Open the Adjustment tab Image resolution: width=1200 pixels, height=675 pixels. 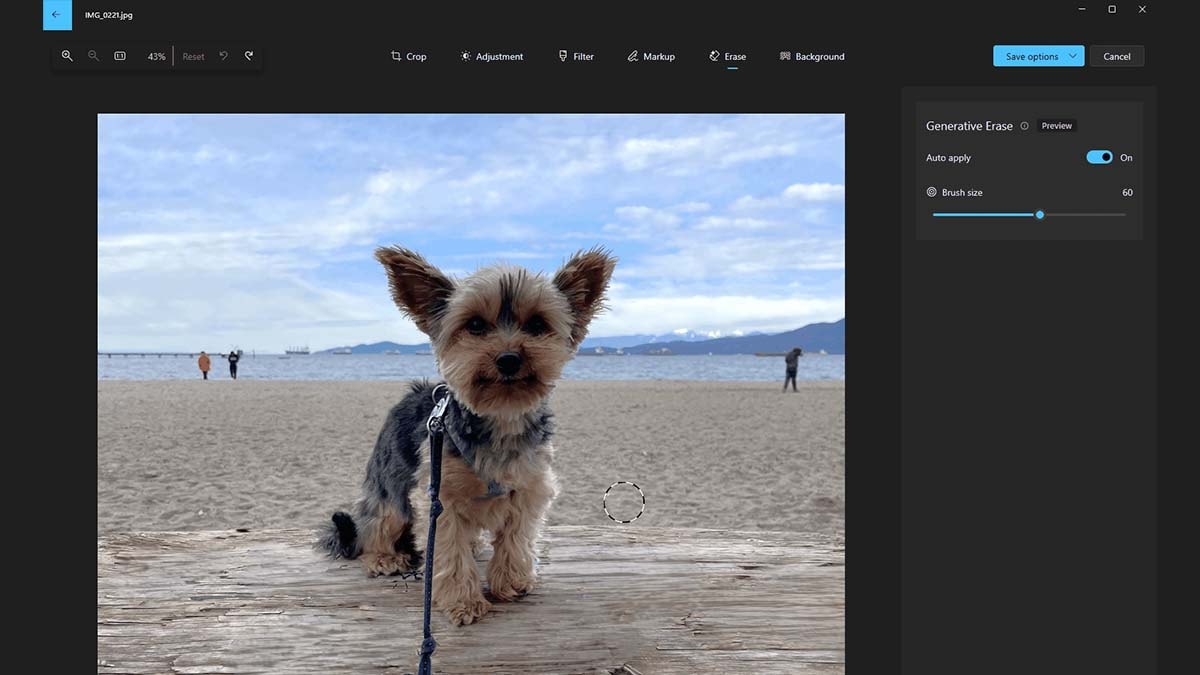tap(491, 57)
